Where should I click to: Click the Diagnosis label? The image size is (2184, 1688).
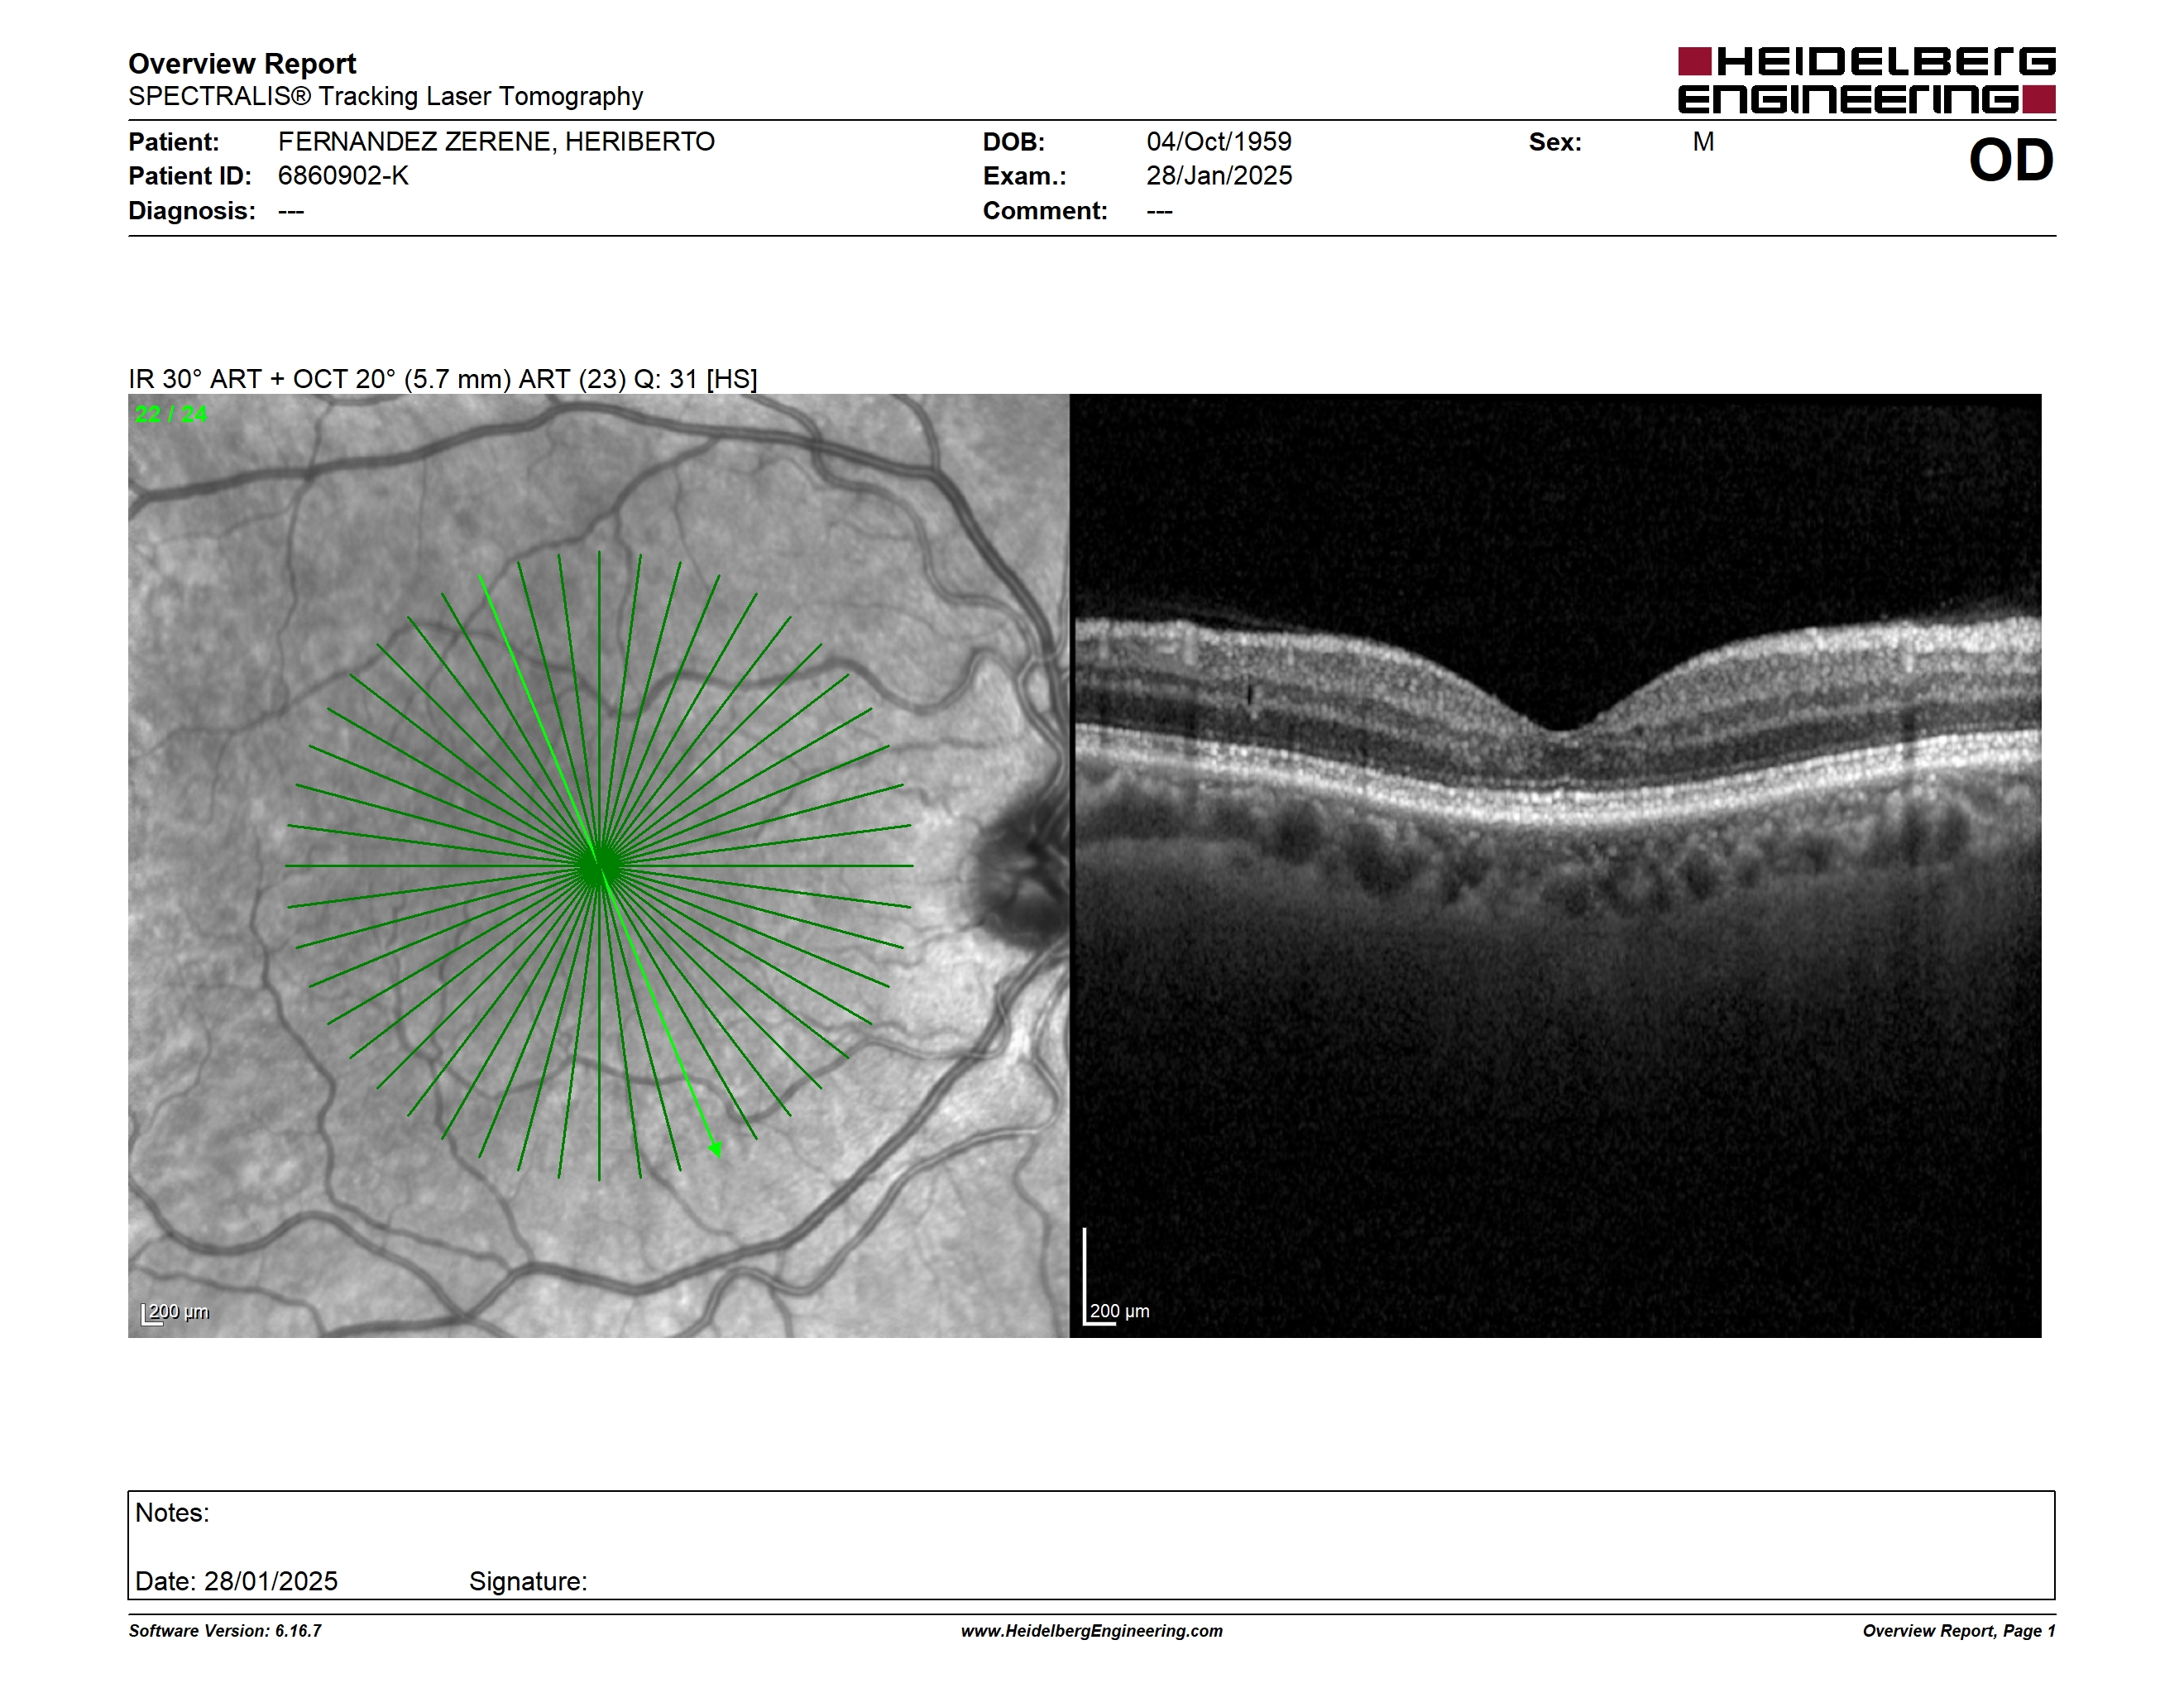(x=192, y=211)
